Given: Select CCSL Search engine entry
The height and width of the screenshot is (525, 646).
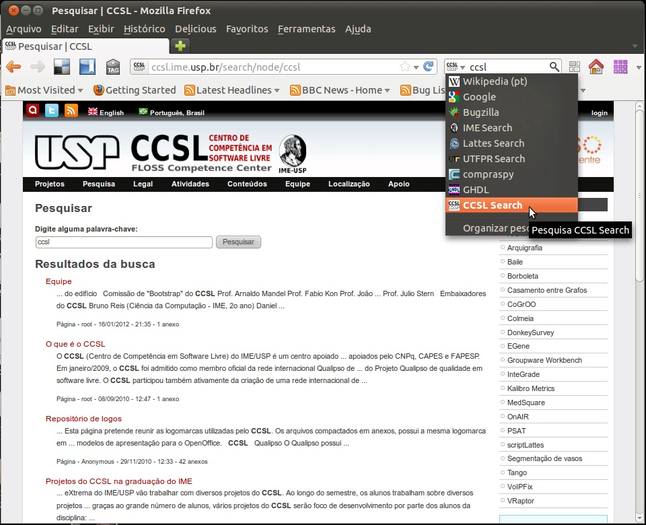Looking at the screenshot, I should click(x=511, y=205).
